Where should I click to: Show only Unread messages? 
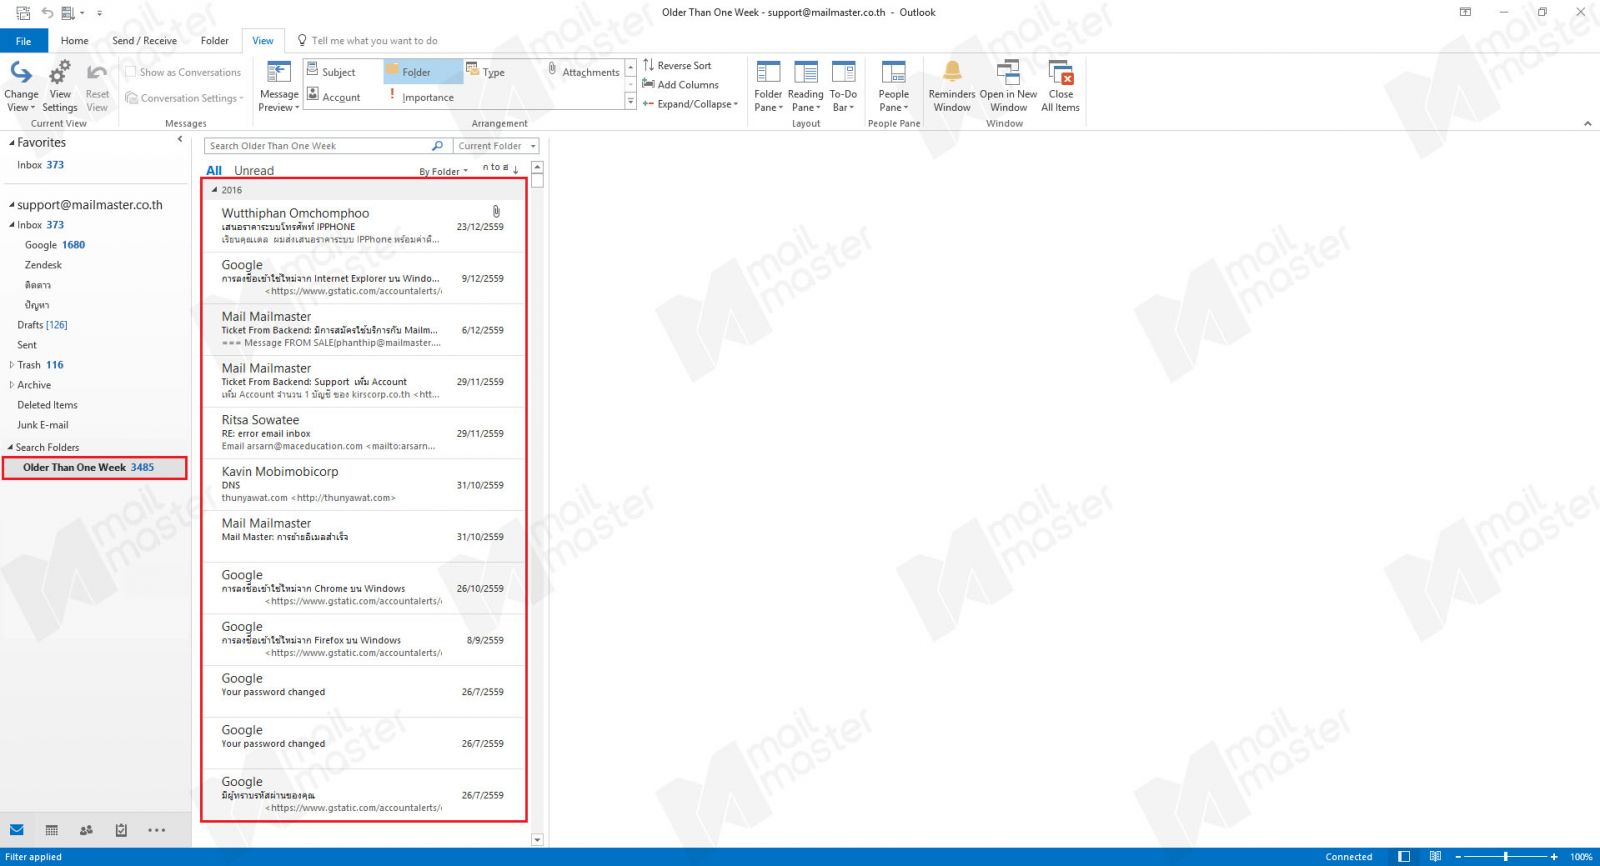254,171
